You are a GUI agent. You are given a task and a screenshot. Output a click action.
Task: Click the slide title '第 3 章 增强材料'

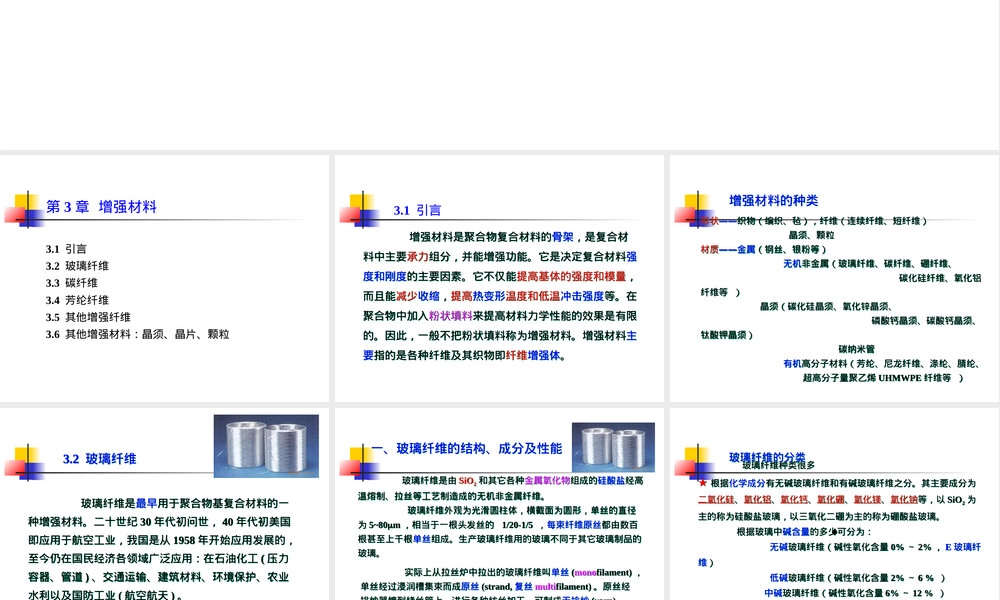[x=101, y=207]
